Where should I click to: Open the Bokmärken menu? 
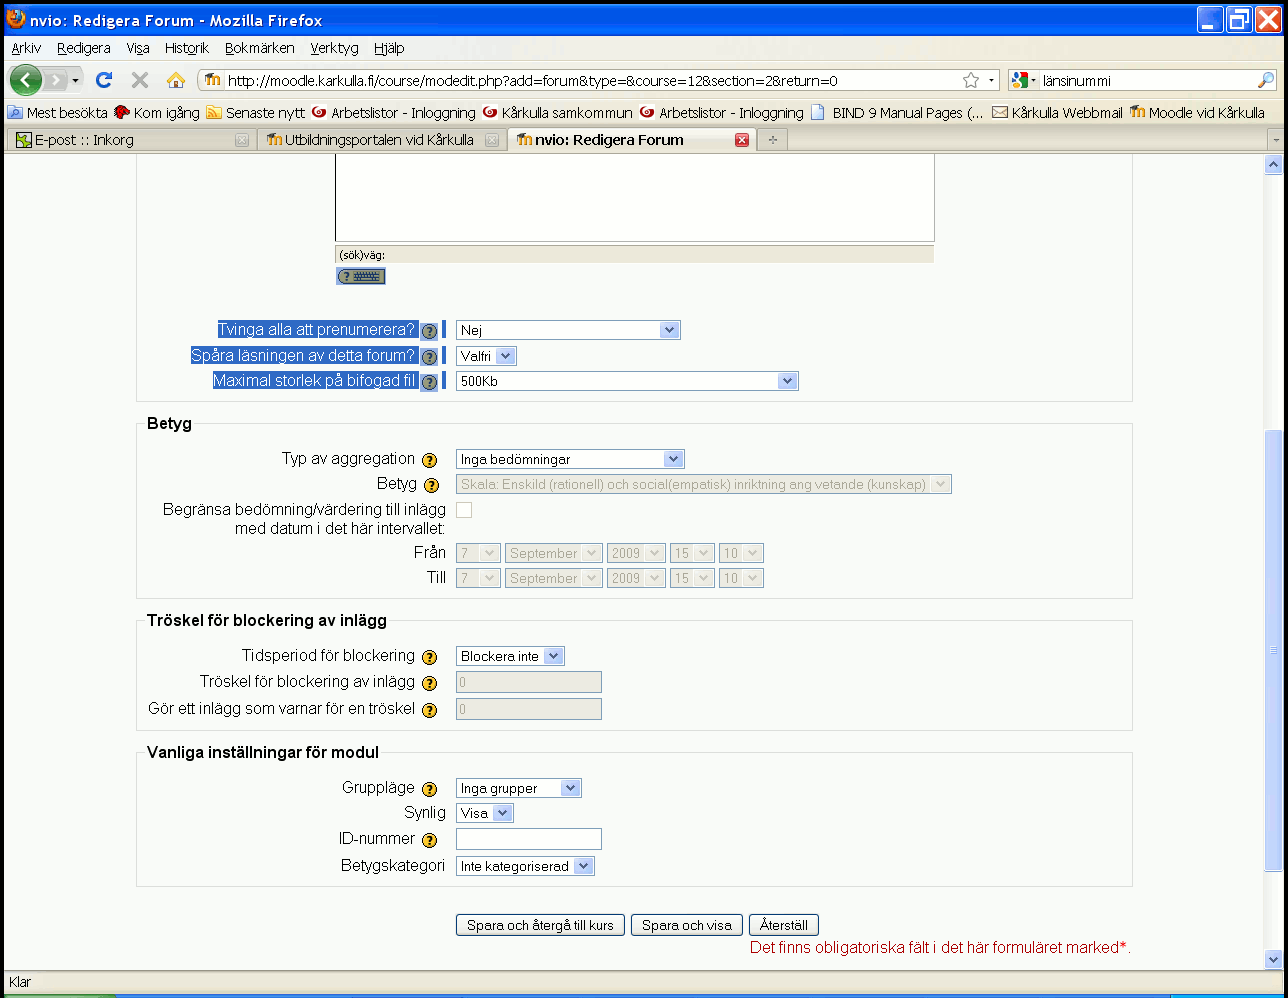coord(260,48)
